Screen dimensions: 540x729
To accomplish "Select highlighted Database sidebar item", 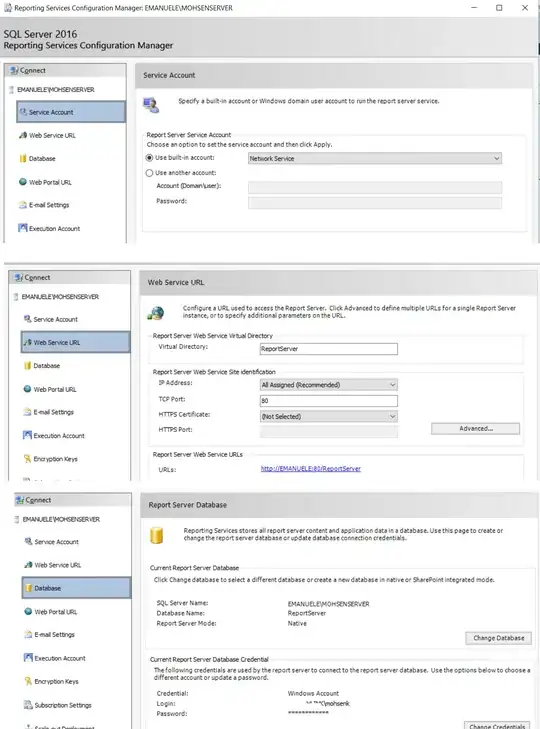I will (76, 588).
